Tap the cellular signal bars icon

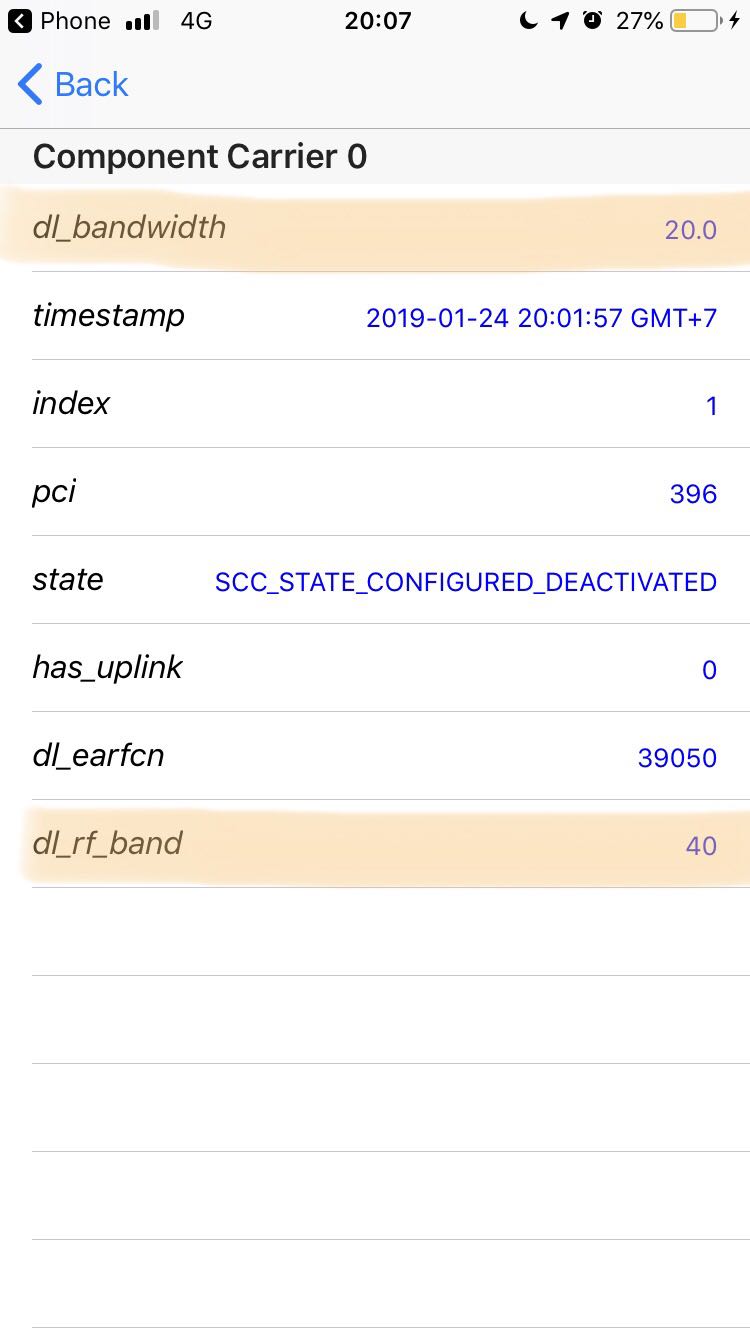pyautogui.click(x=144, y=21)
